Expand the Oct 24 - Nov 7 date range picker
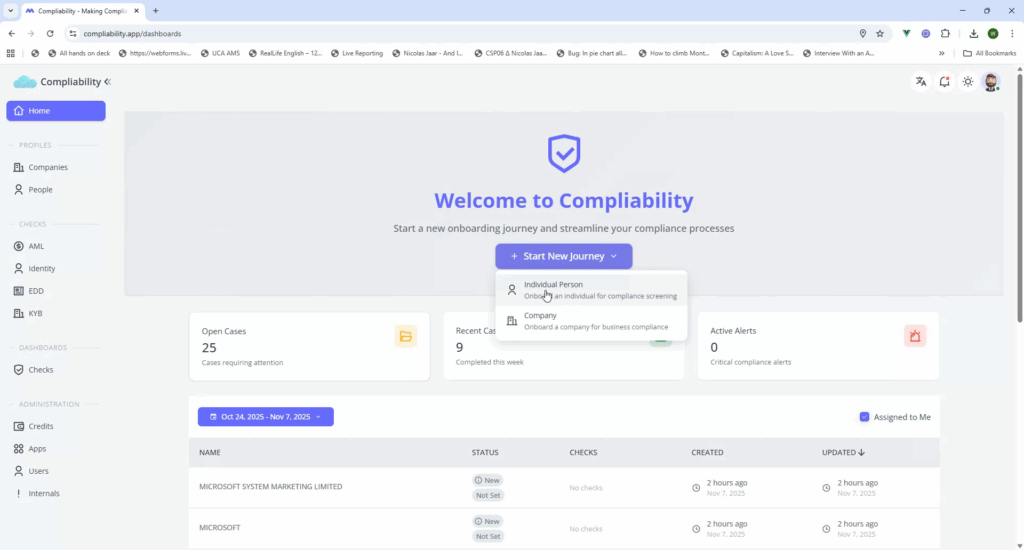This screenshot has width=1024, height=550. [x=265, y=417]
